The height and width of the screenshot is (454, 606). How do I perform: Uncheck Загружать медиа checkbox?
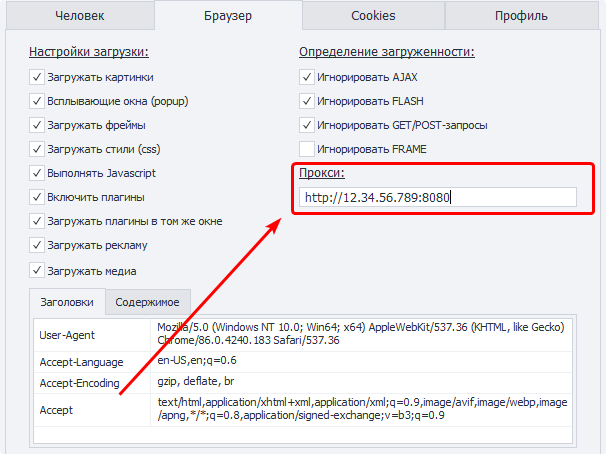(x=37, y=270)
